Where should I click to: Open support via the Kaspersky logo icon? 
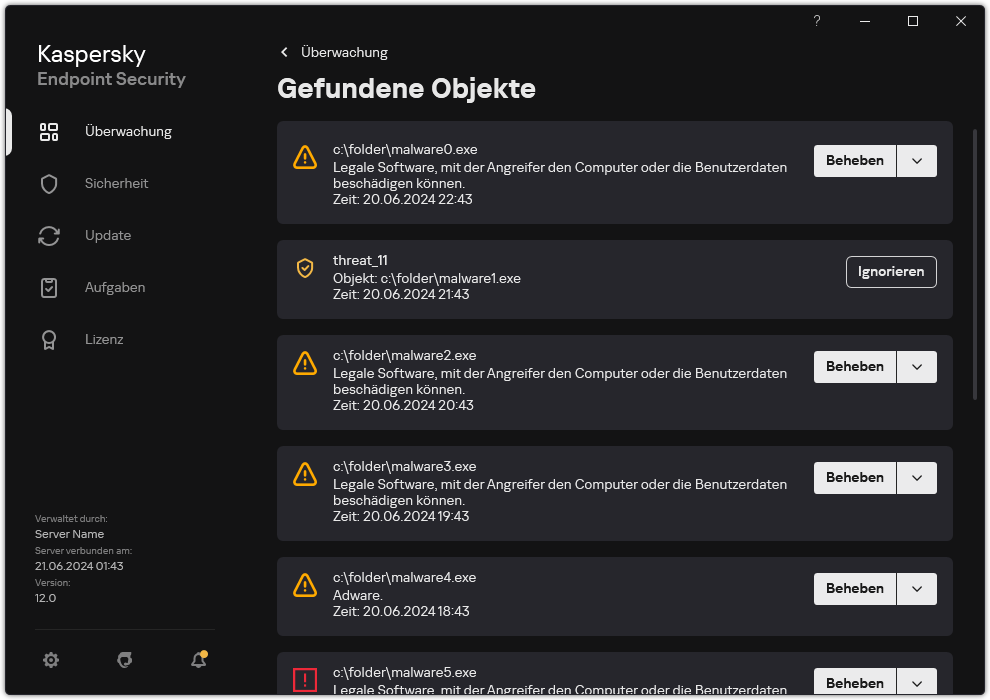click(x=124, y=660)
